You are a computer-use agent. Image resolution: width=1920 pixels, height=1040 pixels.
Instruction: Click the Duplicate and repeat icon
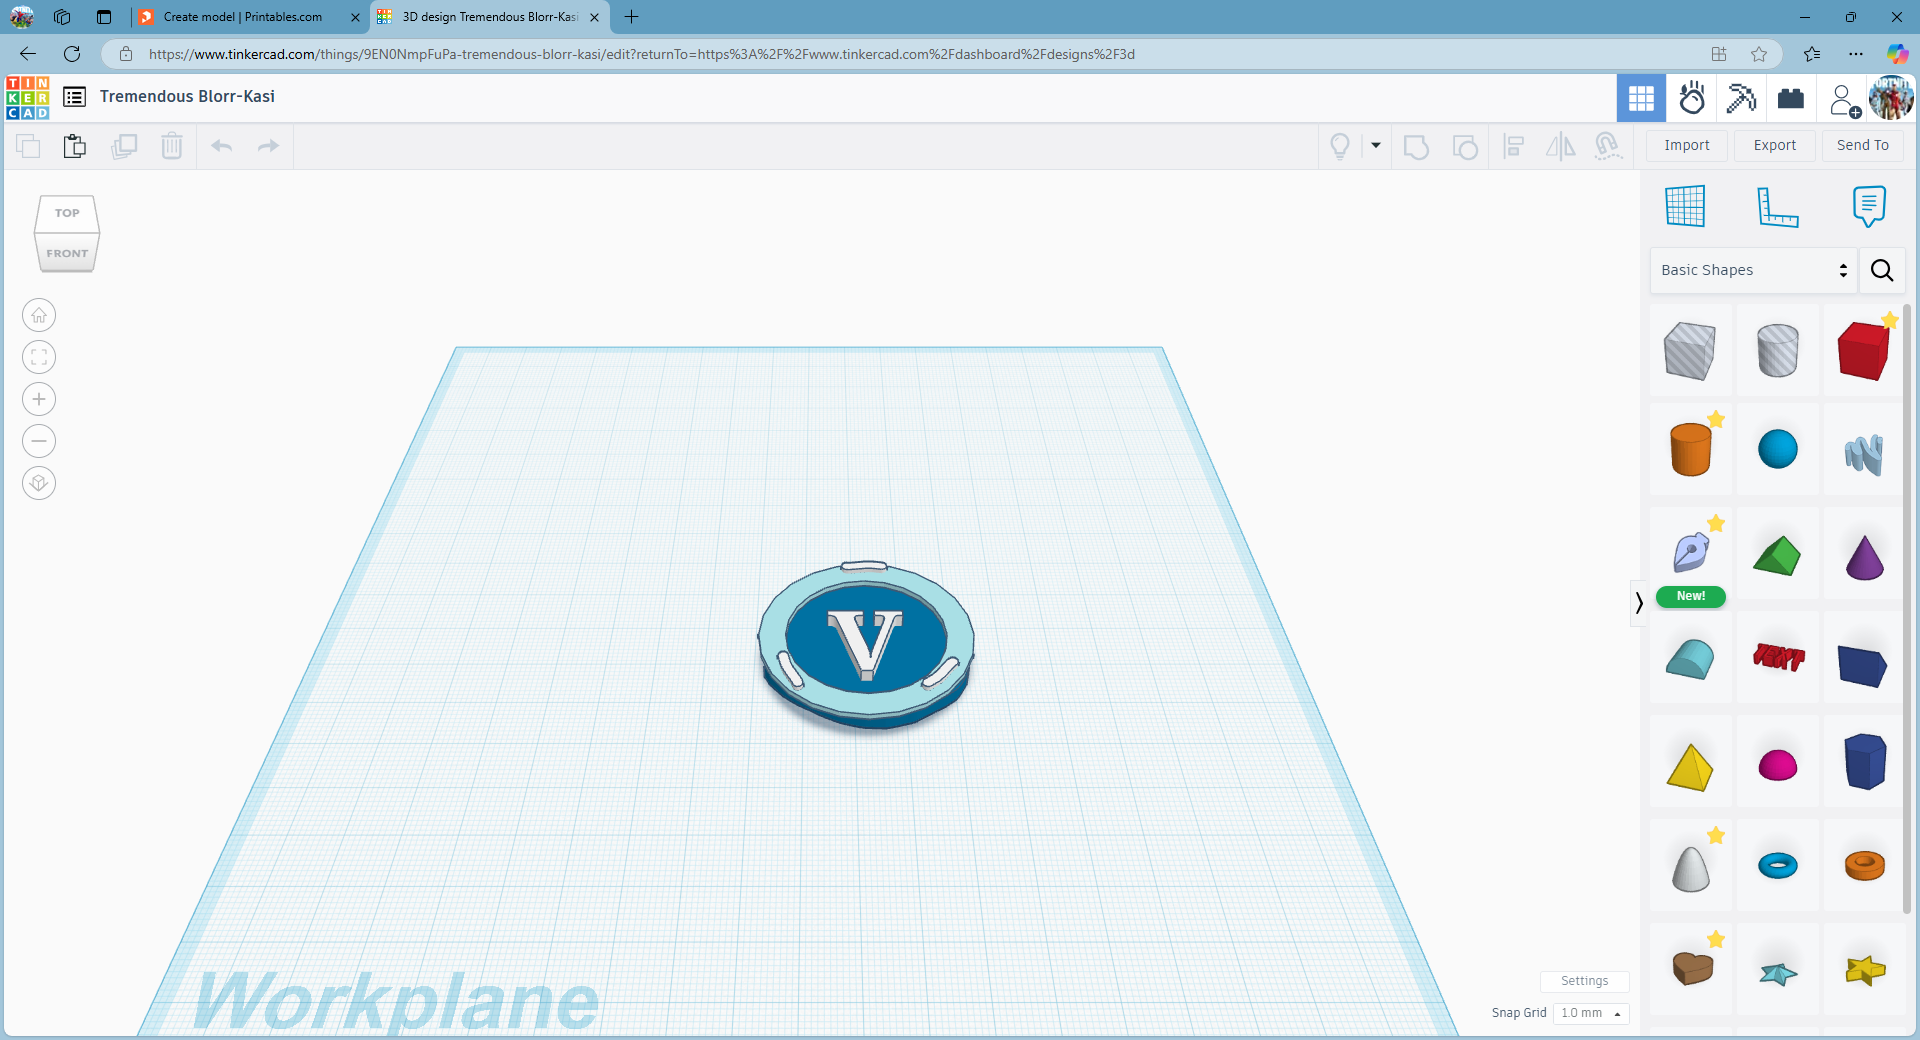[x=124, y=146]
